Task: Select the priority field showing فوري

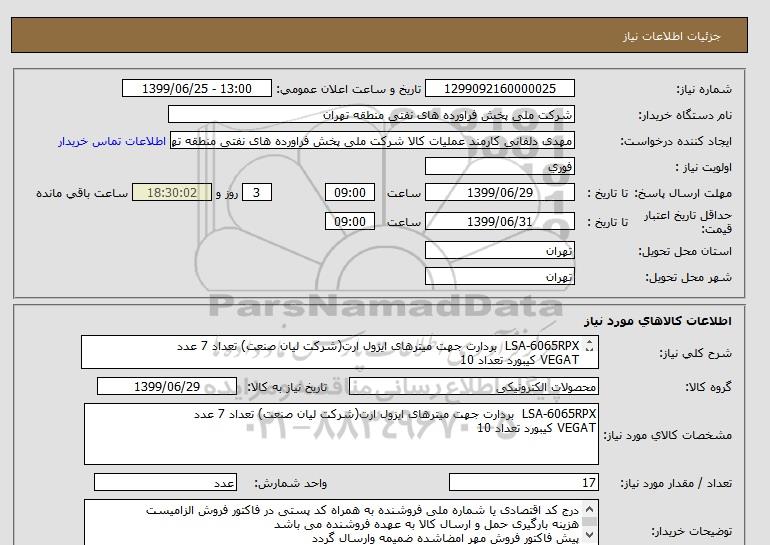Action: click(499, 167)
